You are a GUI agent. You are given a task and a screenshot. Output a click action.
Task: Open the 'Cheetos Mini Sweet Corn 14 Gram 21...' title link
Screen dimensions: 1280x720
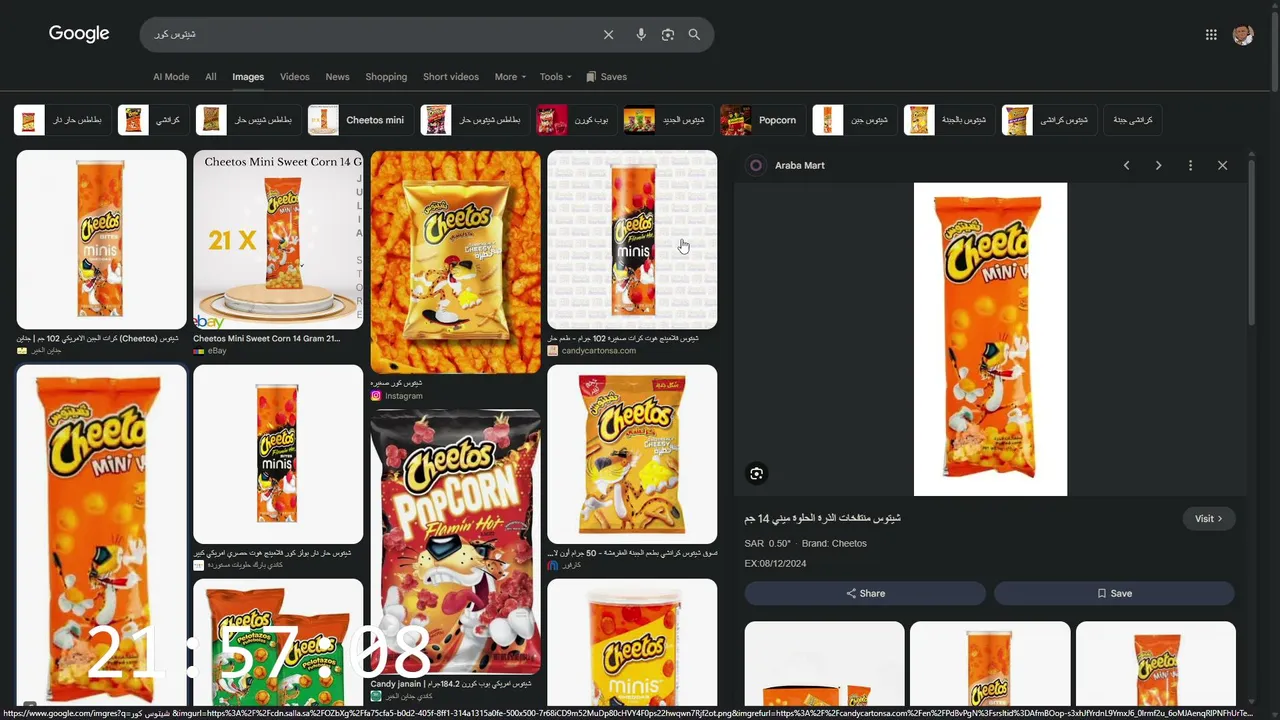267,339
